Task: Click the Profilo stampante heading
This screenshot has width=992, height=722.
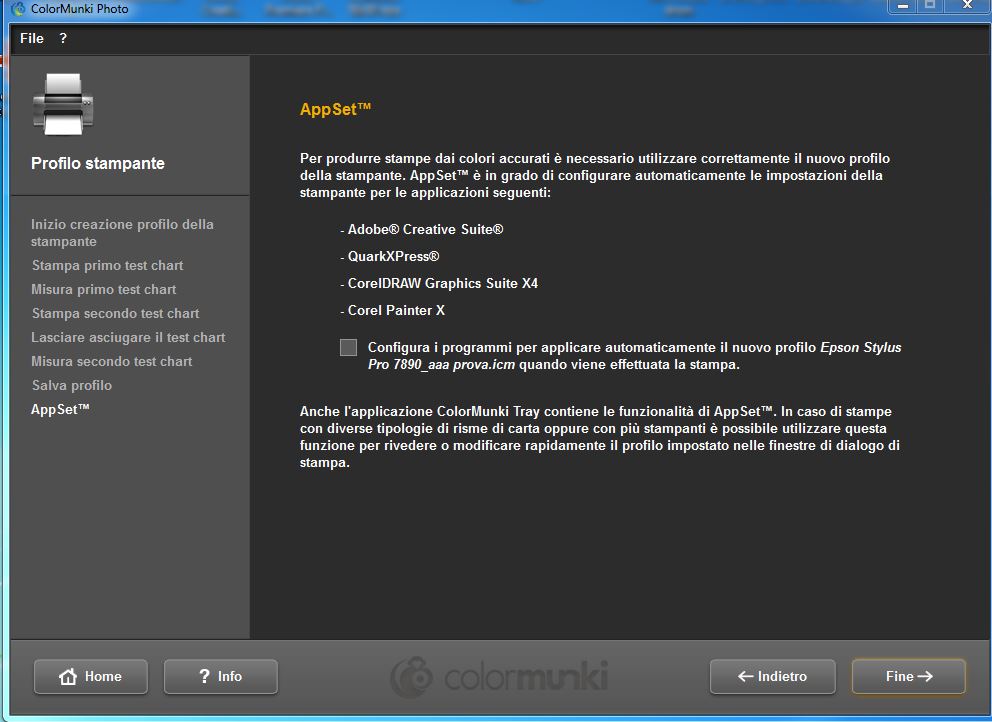Action: (x=98, y=163)
